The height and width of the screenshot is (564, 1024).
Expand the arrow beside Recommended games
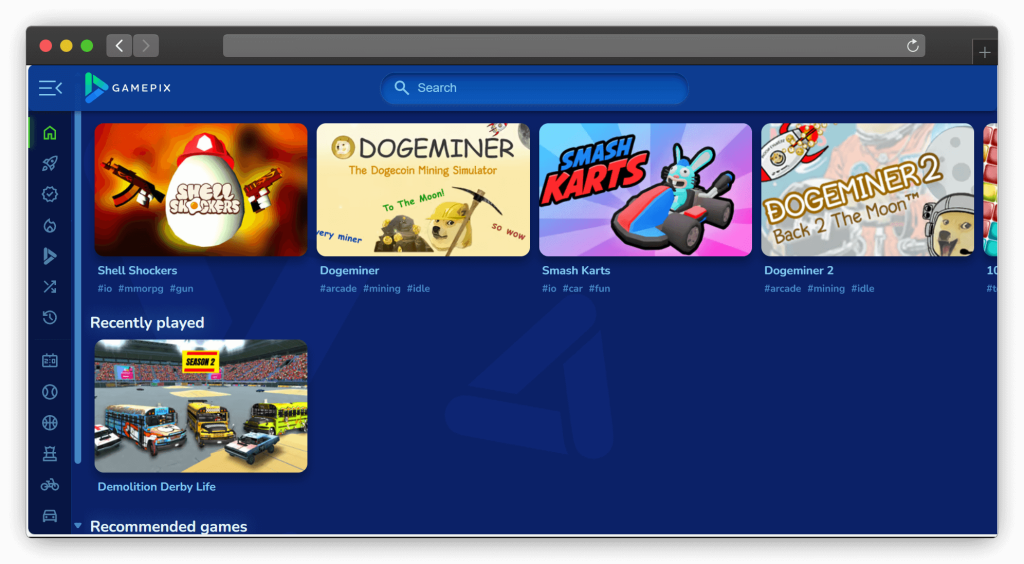coord(78,526)
